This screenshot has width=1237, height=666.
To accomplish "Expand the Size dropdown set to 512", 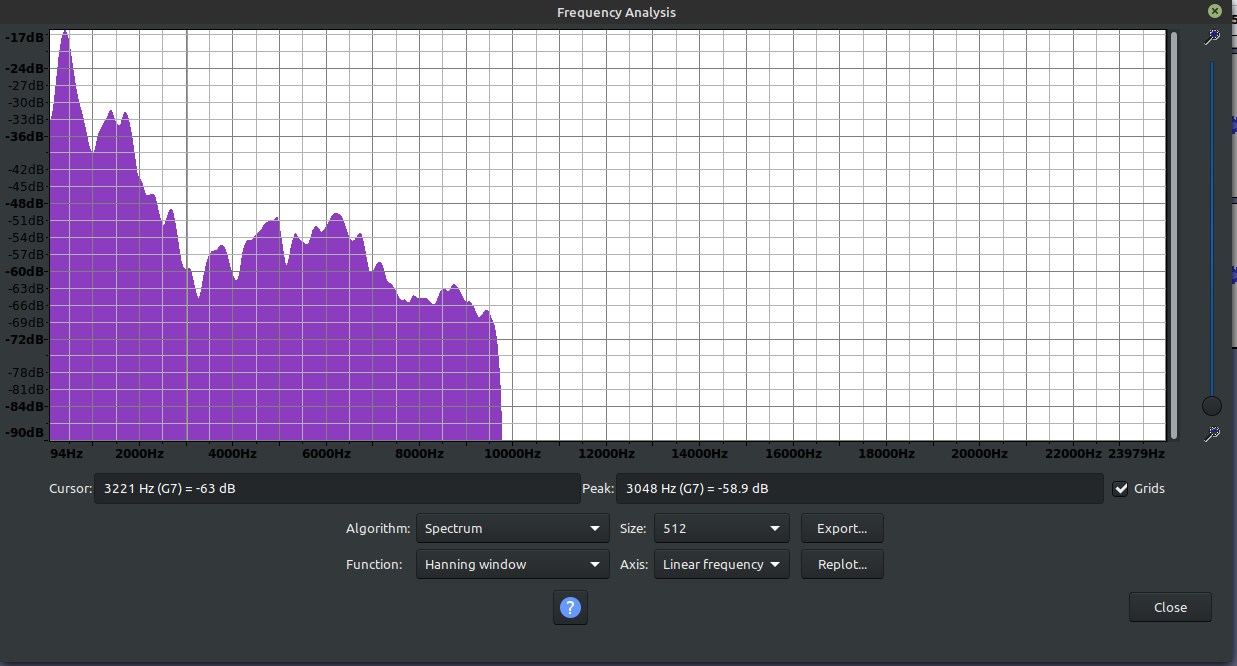I will 722,528.
